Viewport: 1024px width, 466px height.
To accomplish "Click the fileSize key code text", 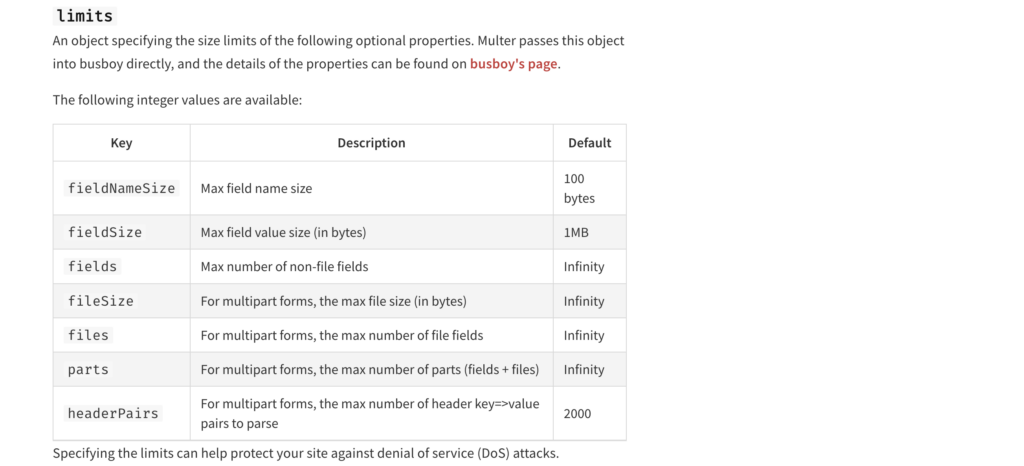I will pos(101,301).
